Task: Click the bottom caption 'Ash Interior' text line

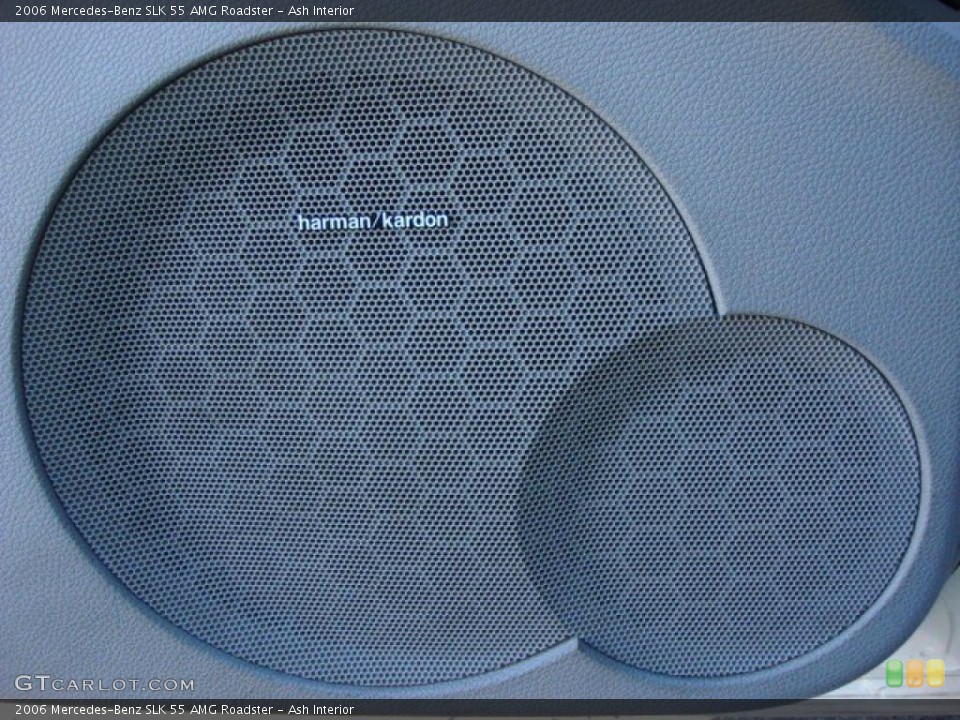Action: [321, 709]
